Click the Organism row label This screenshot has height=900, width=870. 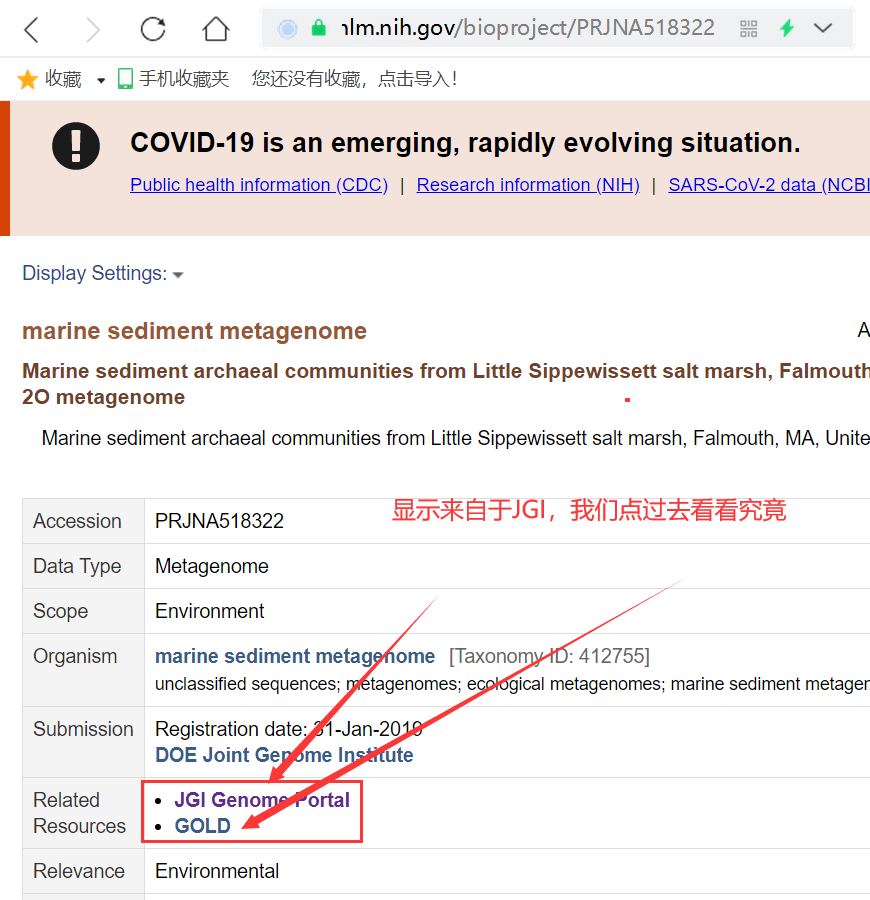click(x=75, y=656)
